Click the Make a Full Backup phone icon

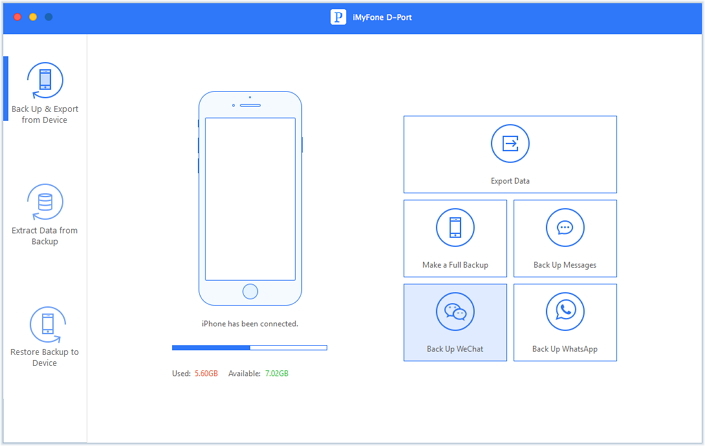(x=455, y=227)
